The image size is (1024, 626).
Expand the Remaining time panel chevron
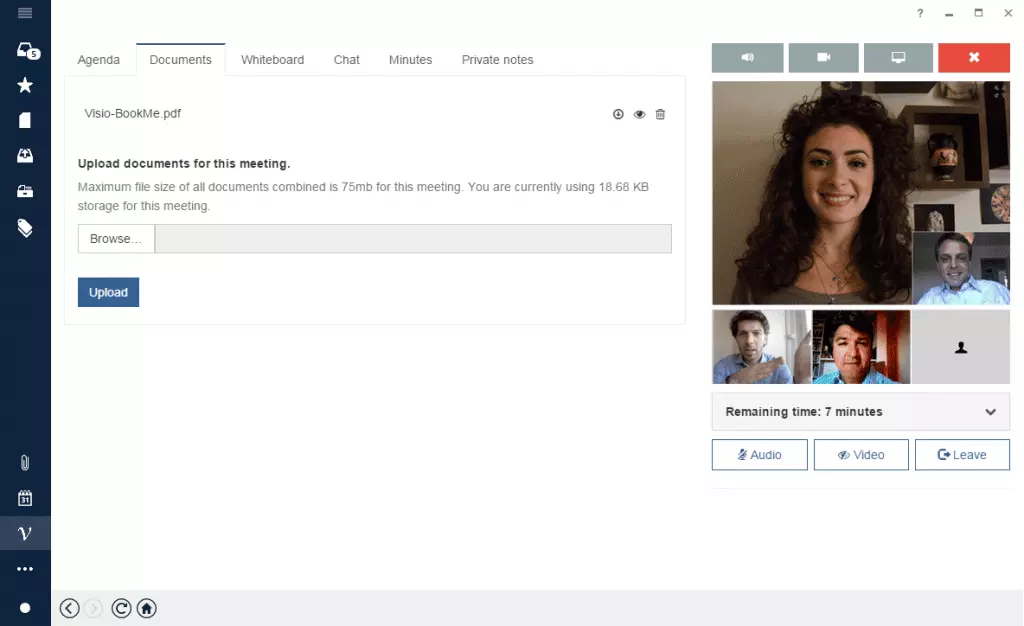[990, 412]
